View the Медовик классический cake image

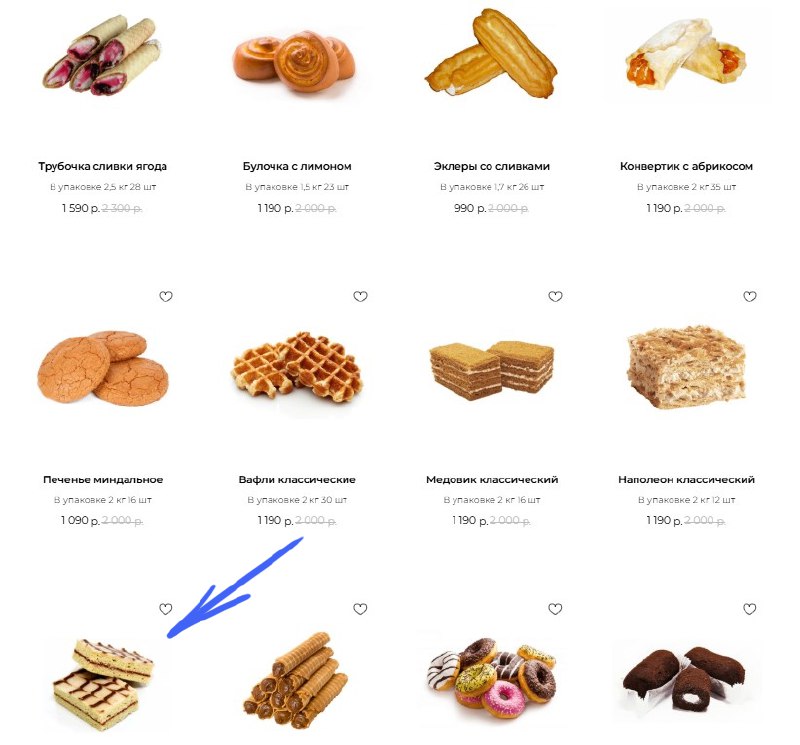click(492, 370)
